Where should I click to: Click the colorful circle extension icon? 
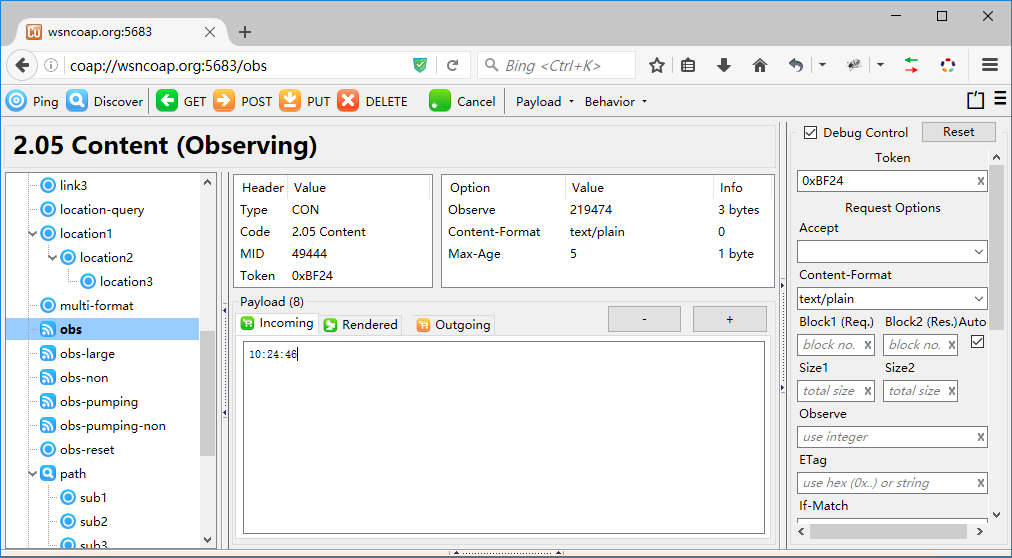point(947,65)
